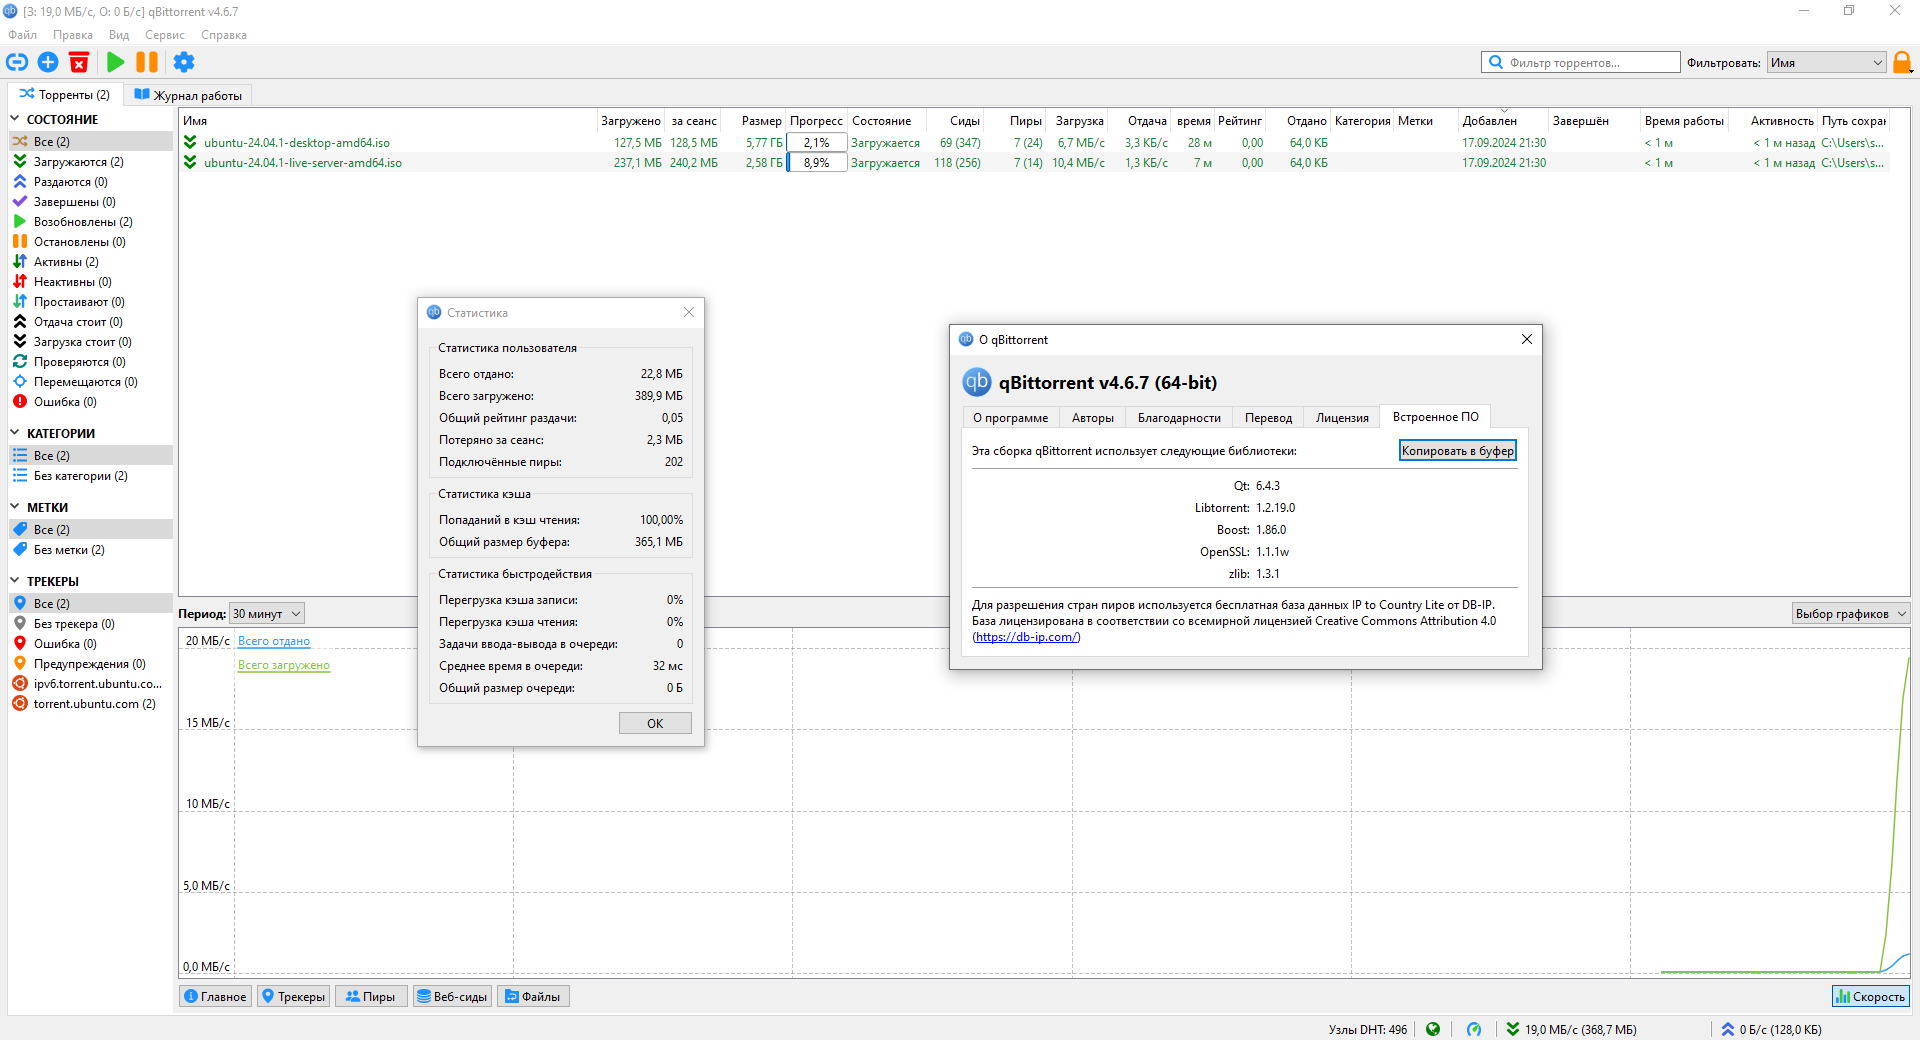Open the Перевод tab
The height and width of the screenshot is (1040, 1920).
coord(1268,418)
